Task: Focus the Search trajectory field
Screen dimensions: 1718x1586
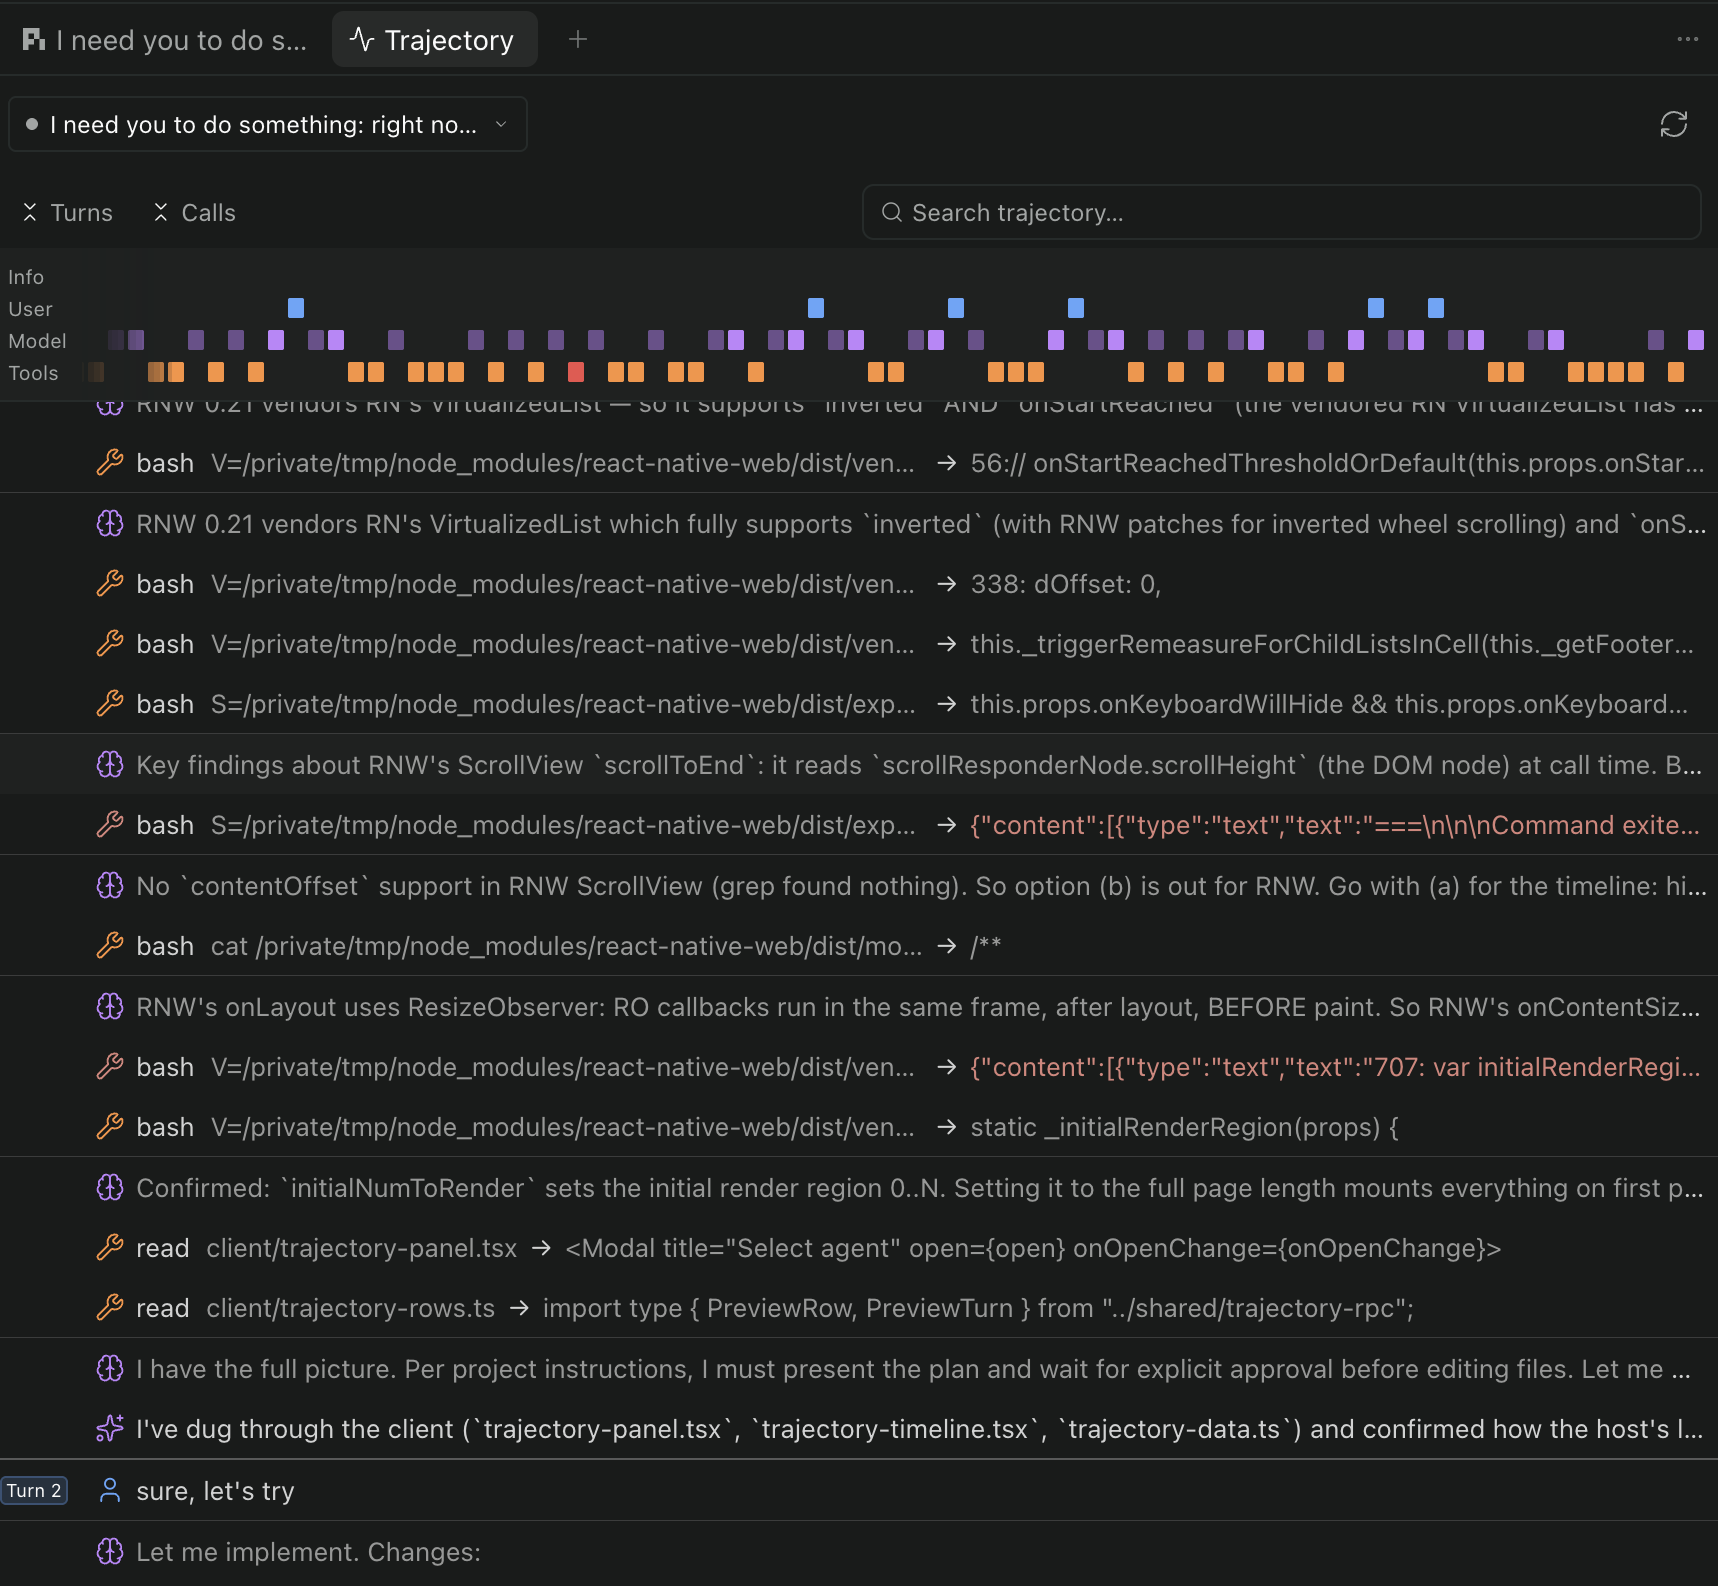Action: pyautogui.click(x=1281, y=213)
